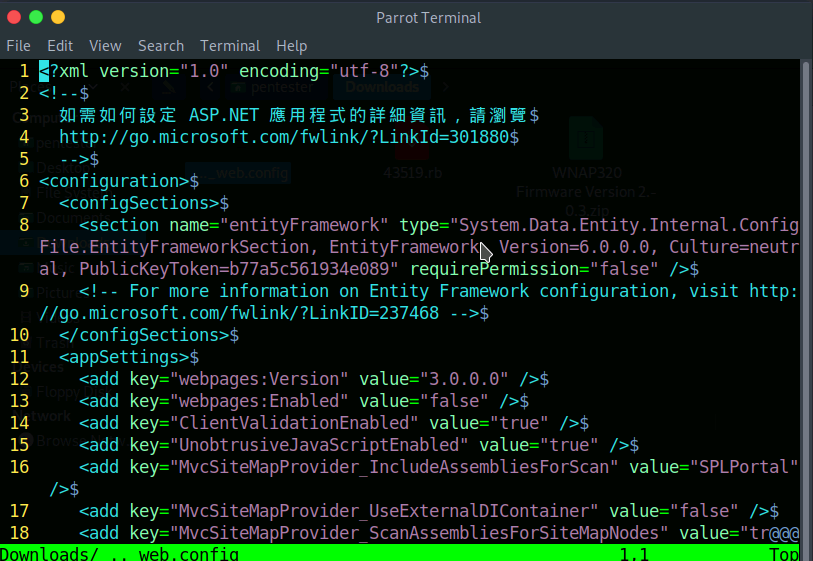This screenshot has height=561, width=813.
Task: Click the "ClientValidationEnabled" key string
Action: (293, 423)
